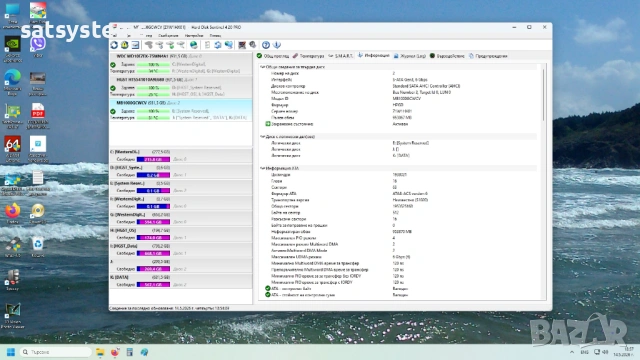Click the blue question mark help icon
Image resolution: width=640 pixels, height=360 pixels.
[x=266, y=45]
